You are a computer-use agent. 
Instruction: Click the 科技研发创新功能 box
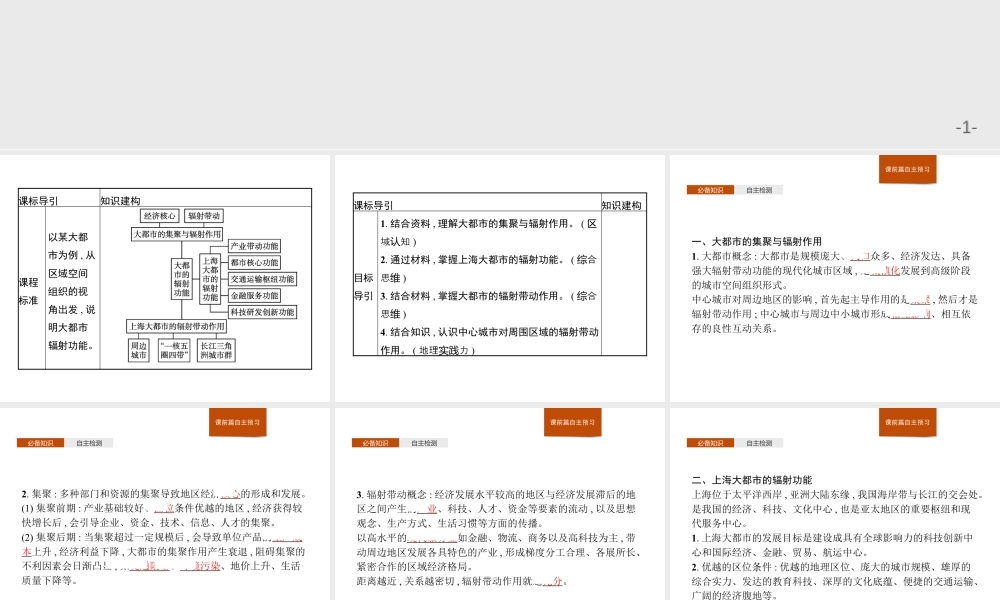pyautogui.click(x=263, y=313)
